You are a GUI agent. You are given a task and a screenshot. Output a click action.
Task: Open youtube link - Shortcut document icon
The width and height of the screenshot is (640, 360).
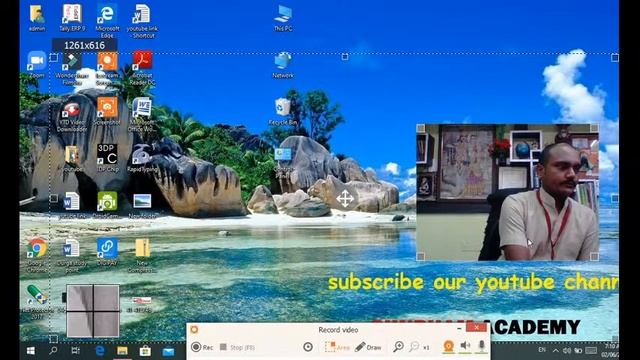click(142, 21)
